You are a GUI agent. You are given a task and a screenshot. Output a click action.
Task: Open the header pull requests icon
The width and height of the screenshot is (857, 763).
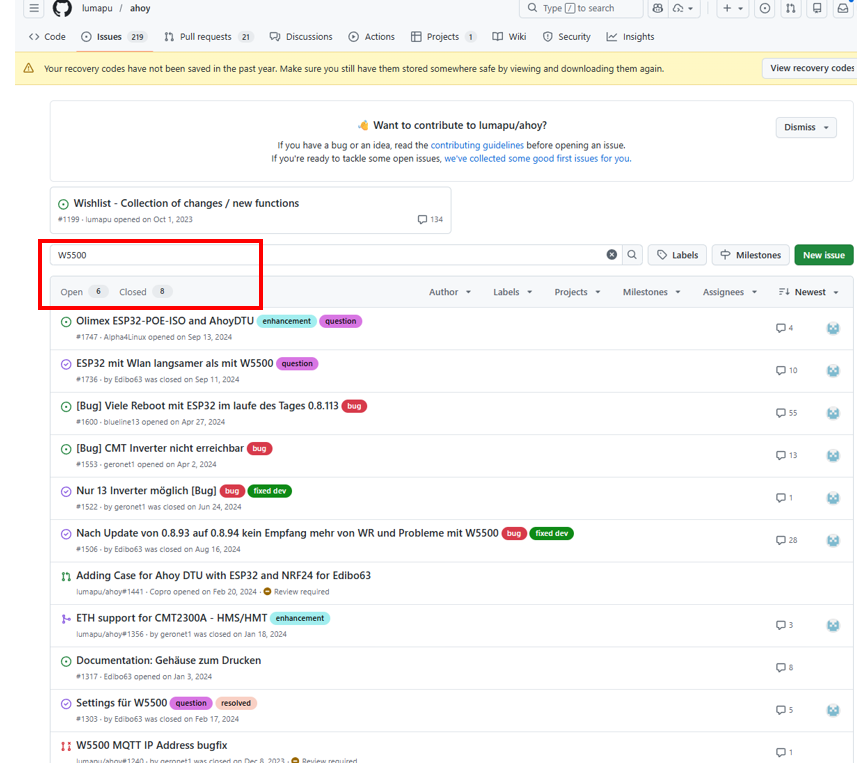click(x=791, y=8)
